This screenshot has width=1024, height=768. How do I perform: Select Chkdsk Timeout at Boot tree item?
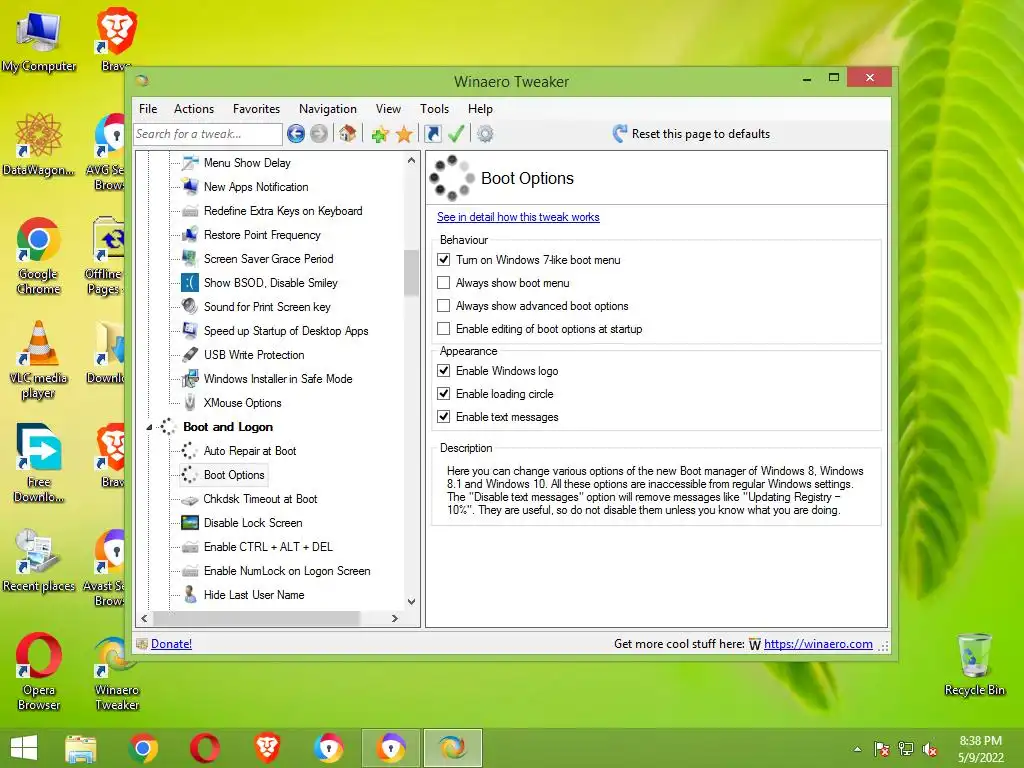click(x=260, y=499)
